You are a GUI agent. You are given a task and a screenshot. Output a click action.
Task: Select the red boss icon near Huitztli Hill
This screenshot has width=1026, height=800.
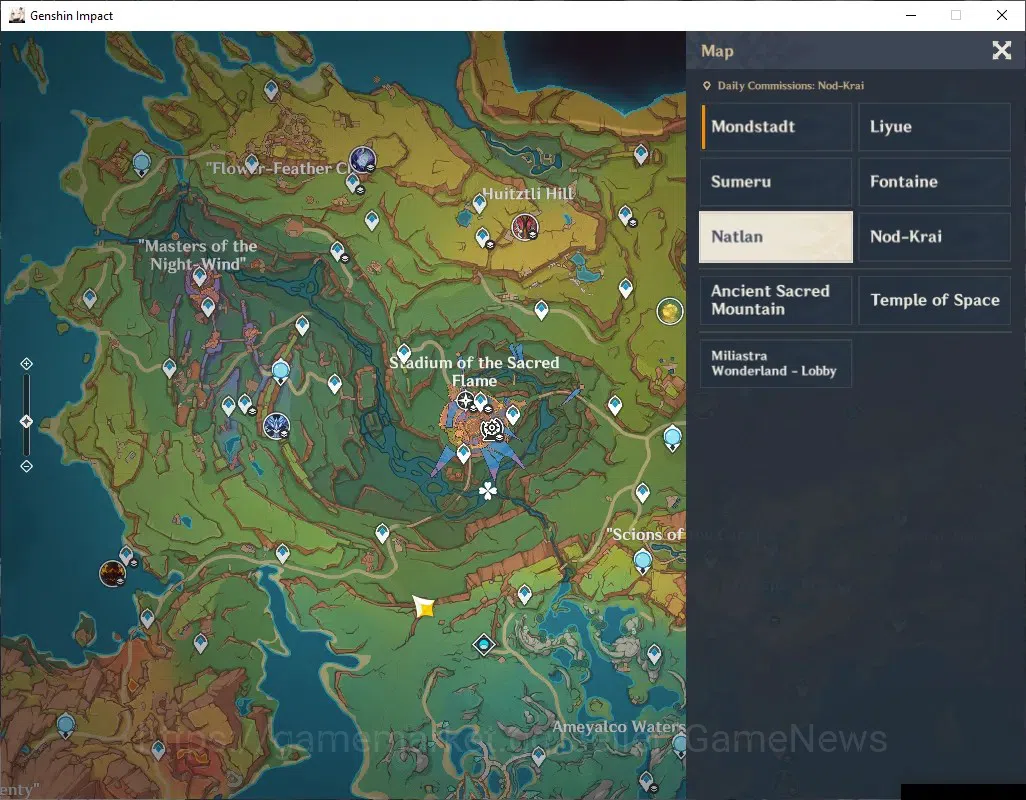[x=525, y=227]
